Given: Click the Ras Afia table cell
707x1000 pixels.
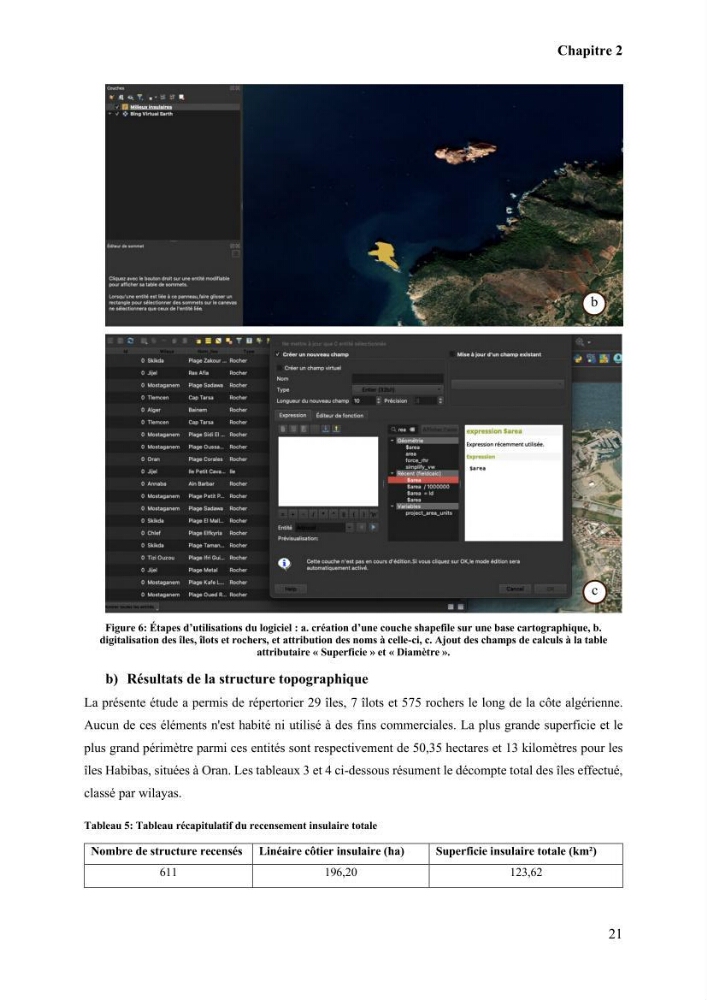Looking at the screenshot, I should coord(198,372).
